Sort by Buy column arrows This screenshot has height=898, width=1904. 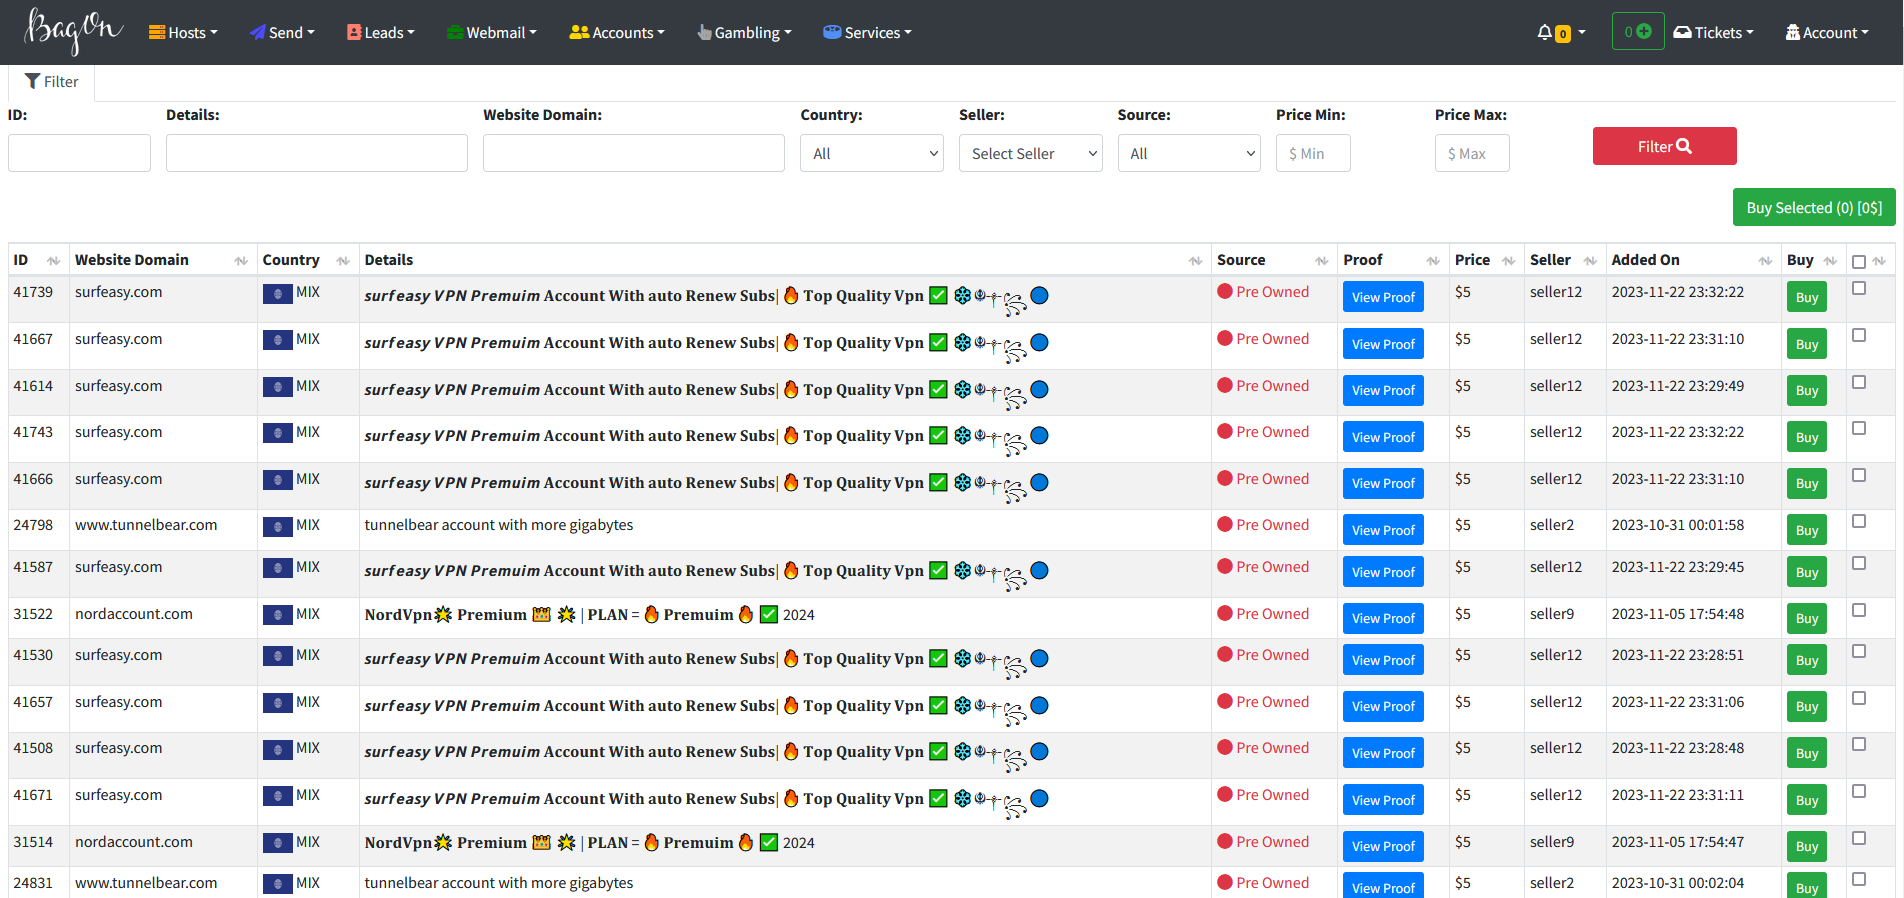coord(1830,261)
